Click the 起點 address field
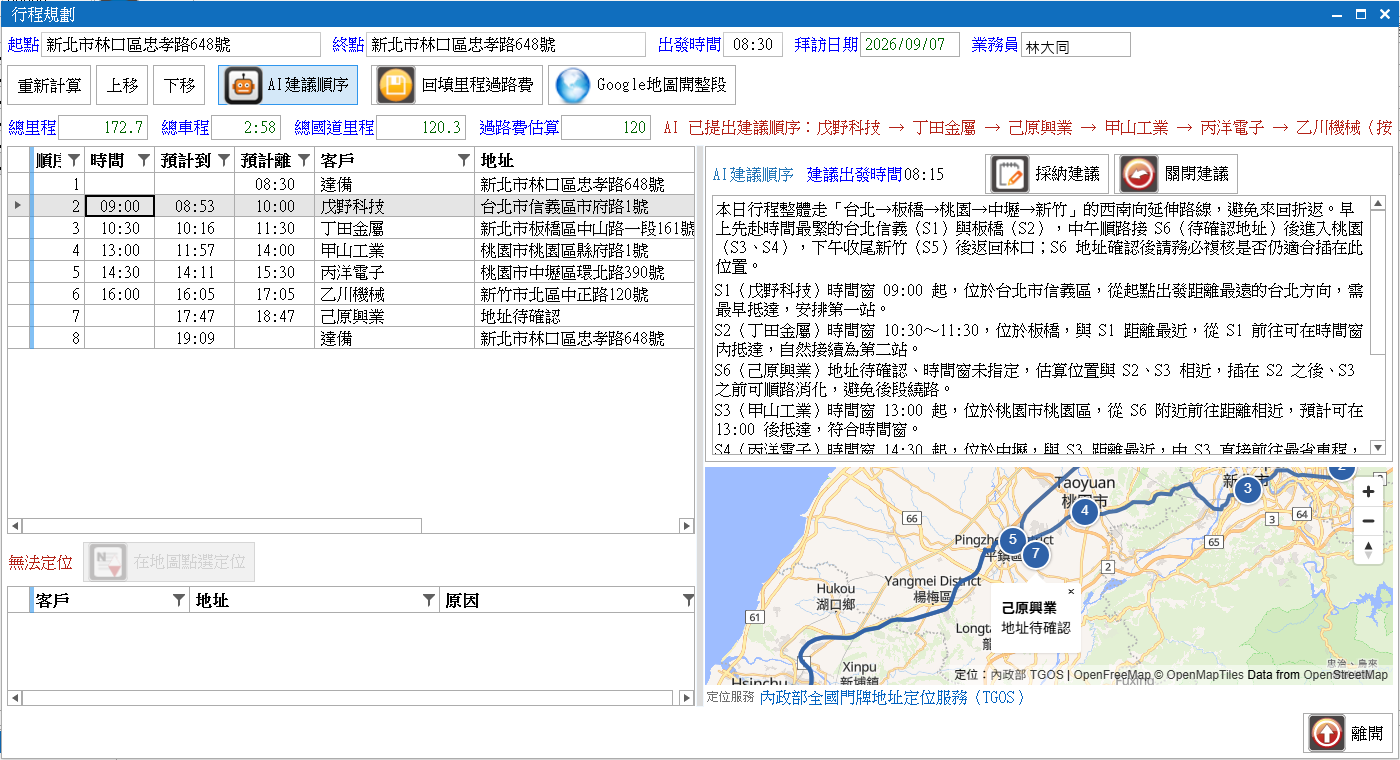Image resolution: width=1400 pixels, height=760 pixels. (x=181, y=44)
